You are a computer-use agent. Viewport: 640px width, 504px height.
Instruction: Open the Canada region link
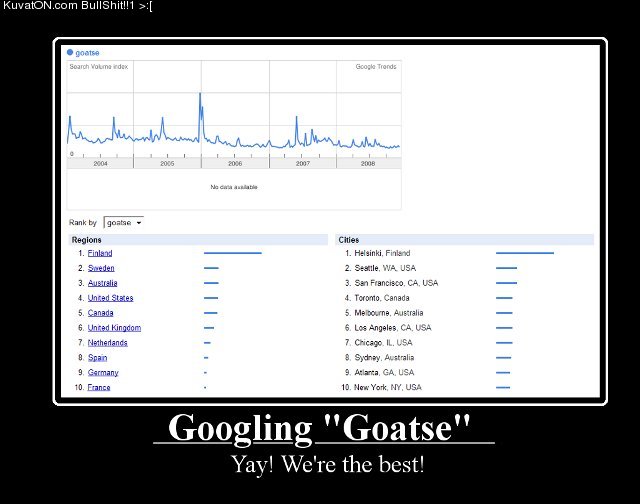point(100,313)
